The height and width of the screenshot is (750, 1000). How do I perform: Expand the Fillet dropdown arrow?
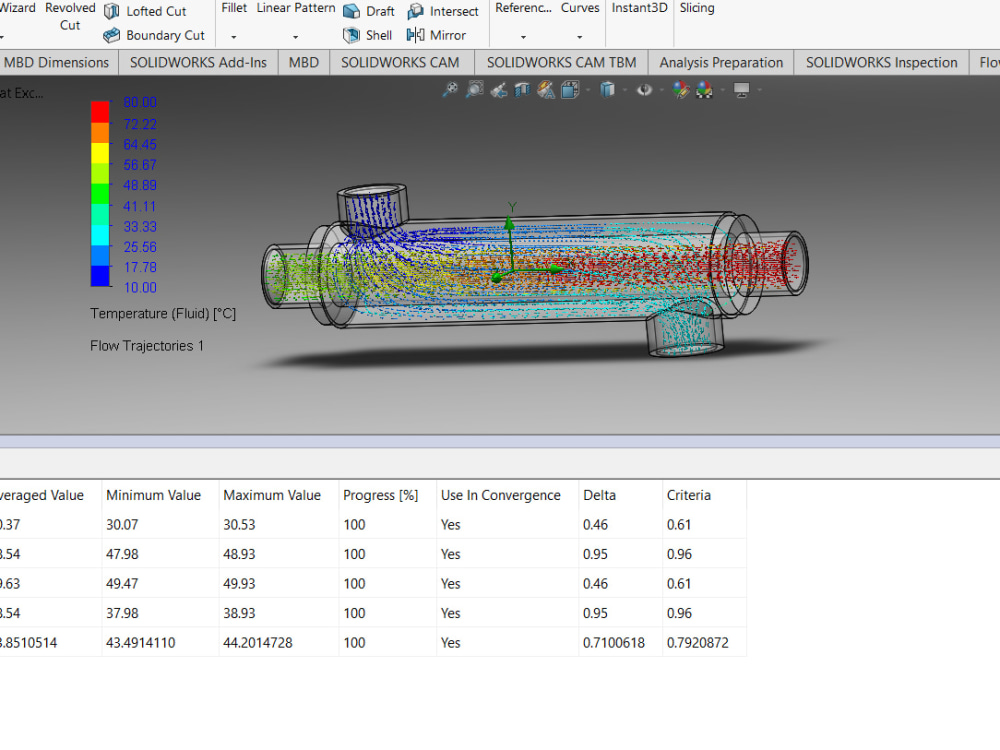pos(233,37)
